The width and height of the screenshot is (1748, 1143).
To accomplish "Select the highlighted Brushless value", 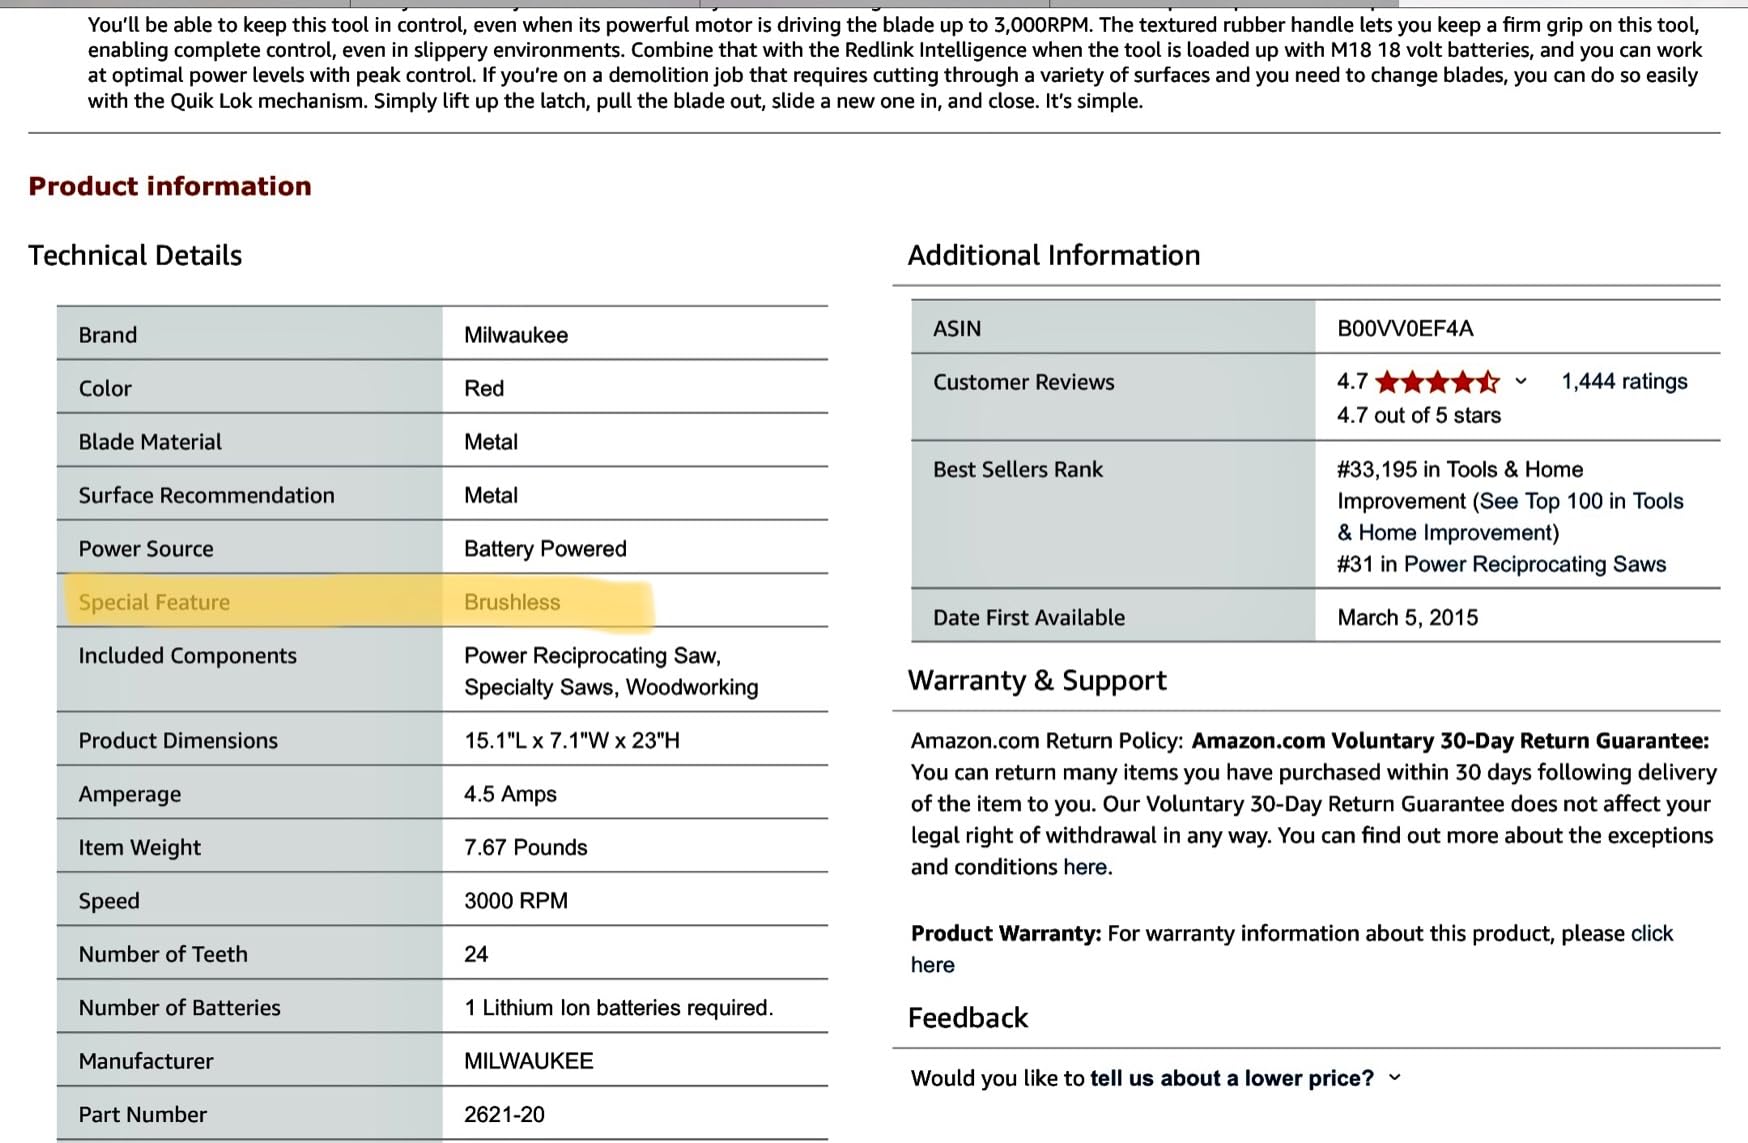I will click(x=512, y=602).
